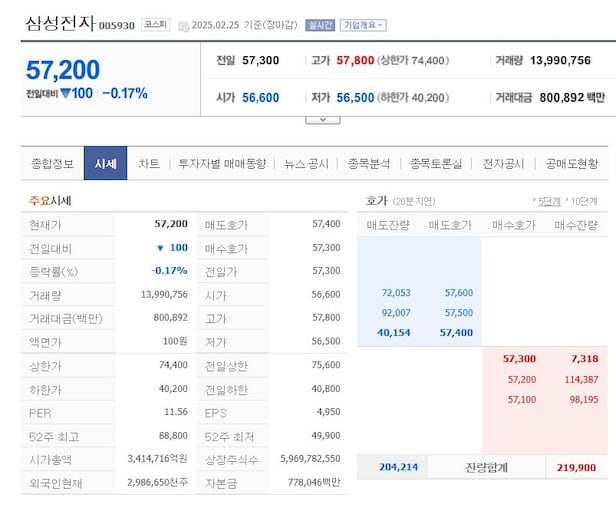Switch to the 전자공시 tab
616x511 pixels.
pos(504,164)
